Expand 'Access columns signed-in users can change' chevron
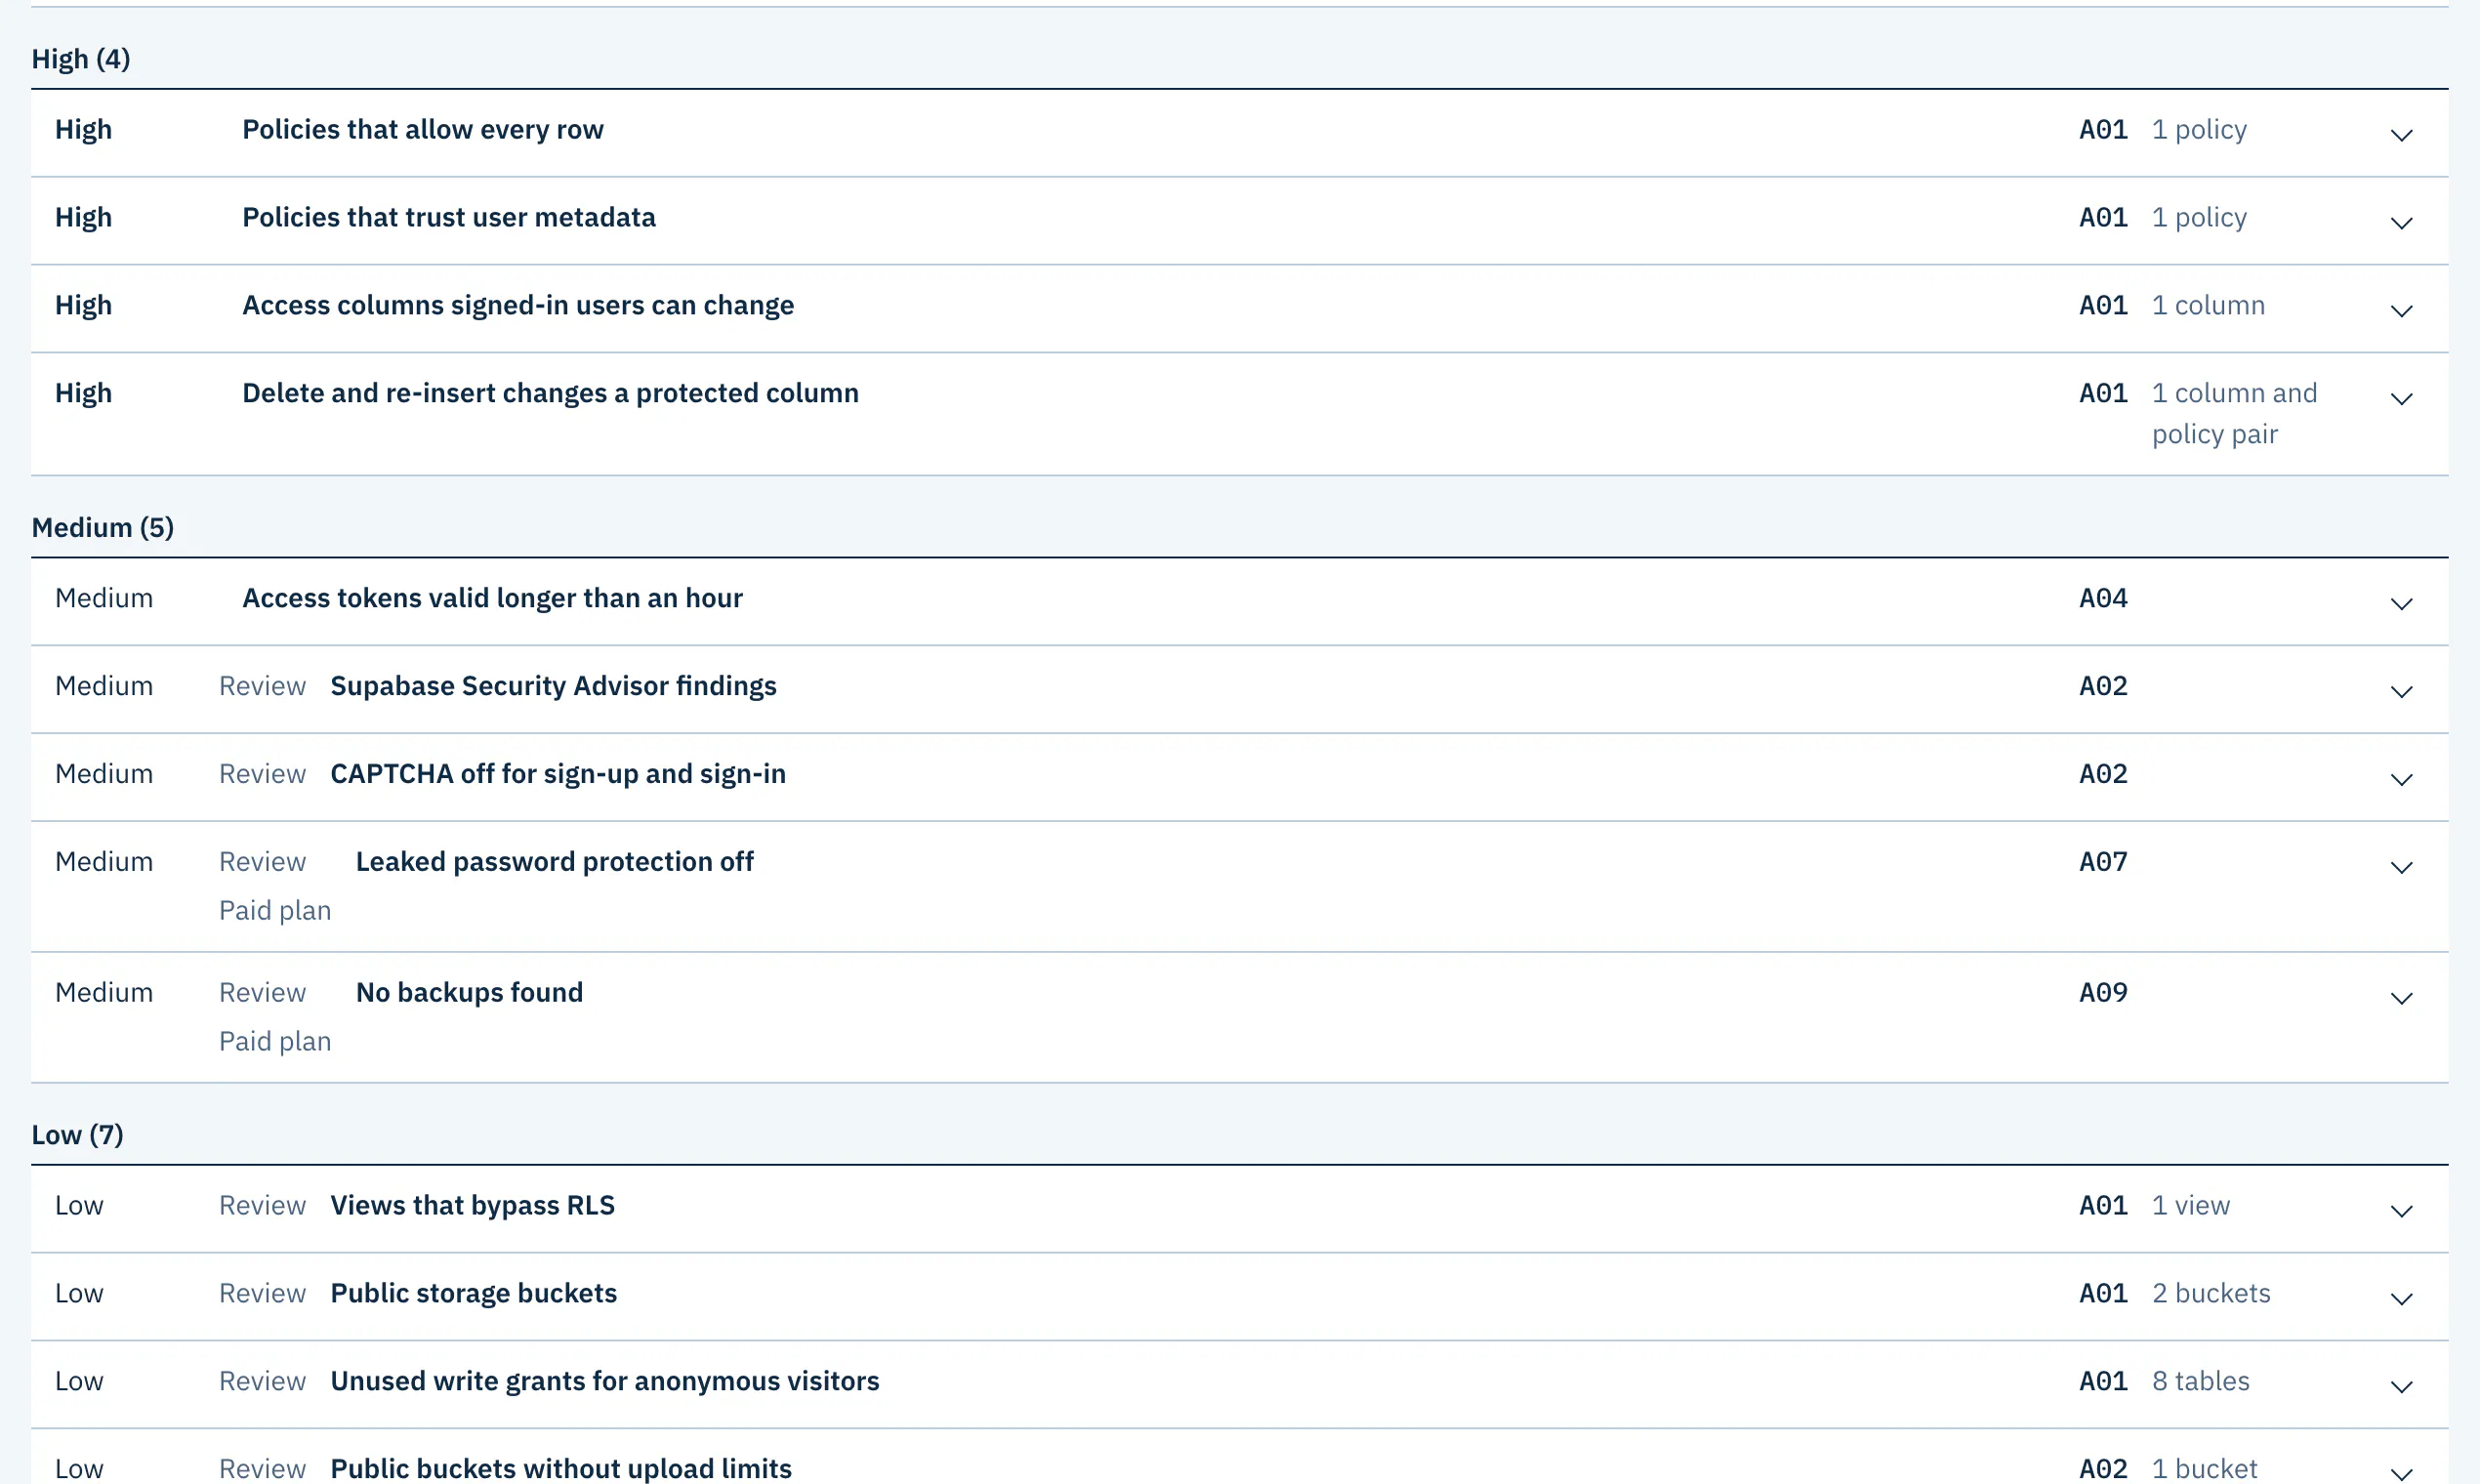The height and width of the screenshot is (1484, 2480). 2401,311
